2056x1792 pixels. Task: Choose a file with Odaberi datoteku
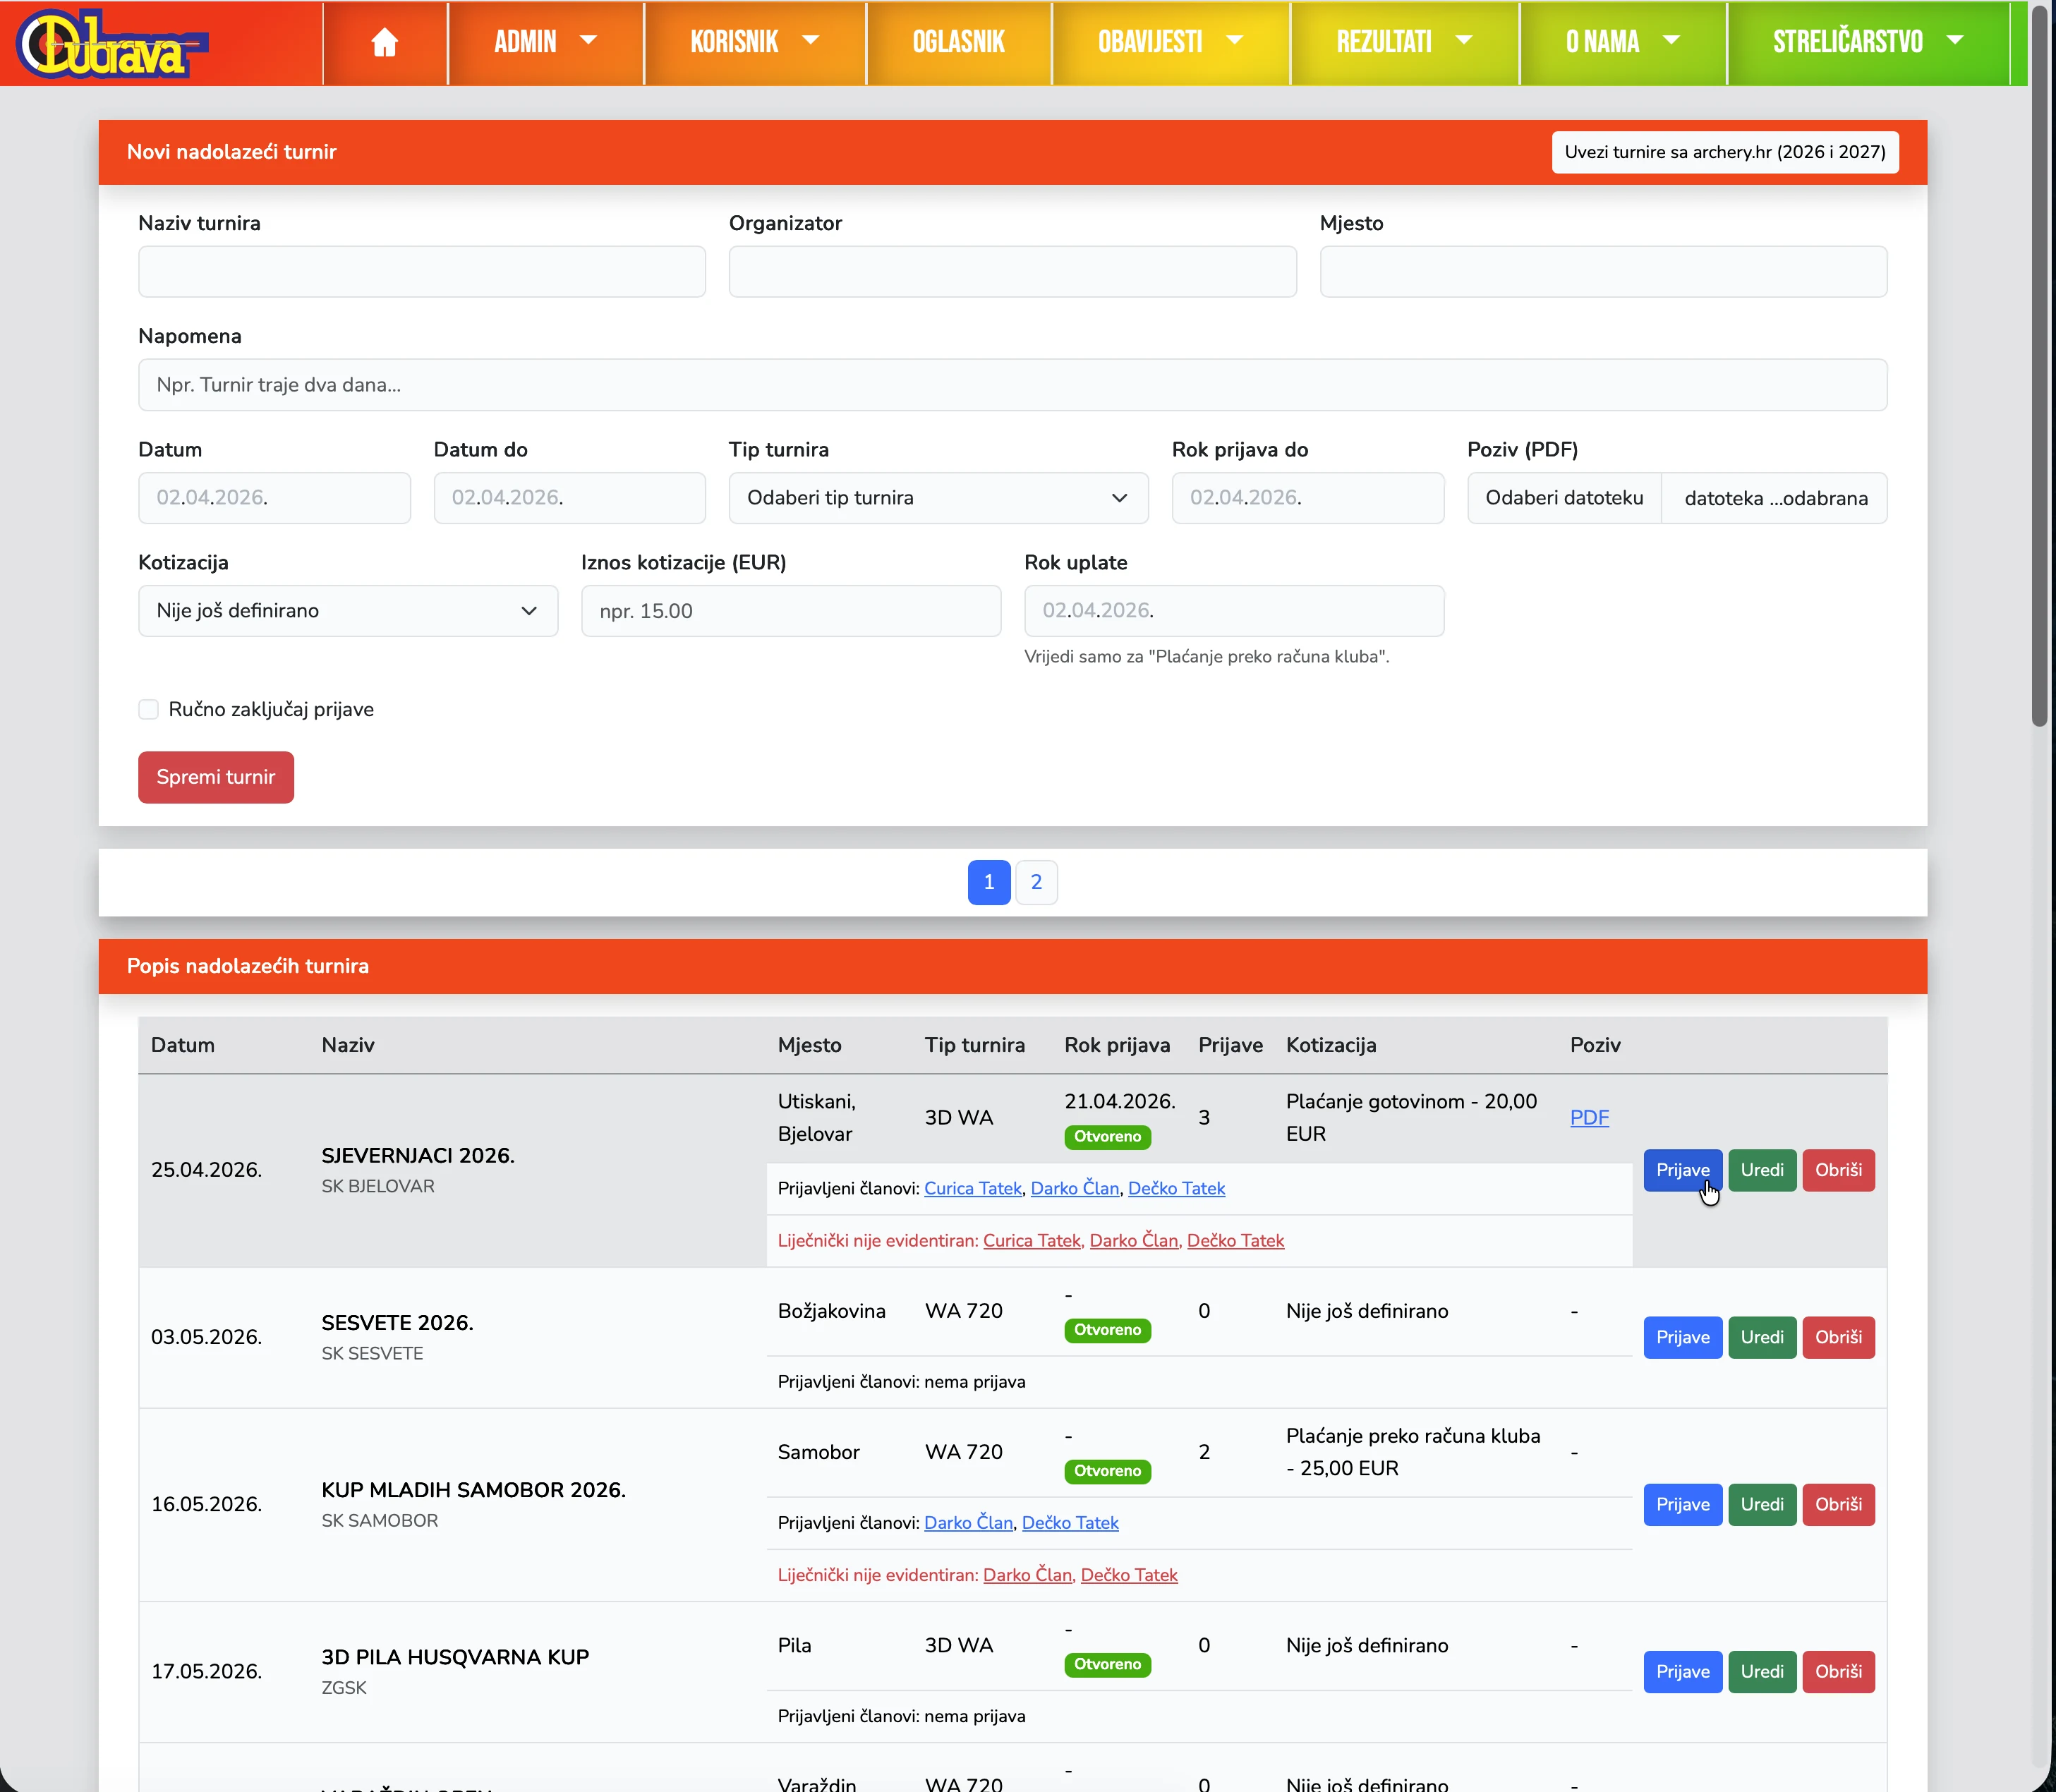(x=1564, y=498)
